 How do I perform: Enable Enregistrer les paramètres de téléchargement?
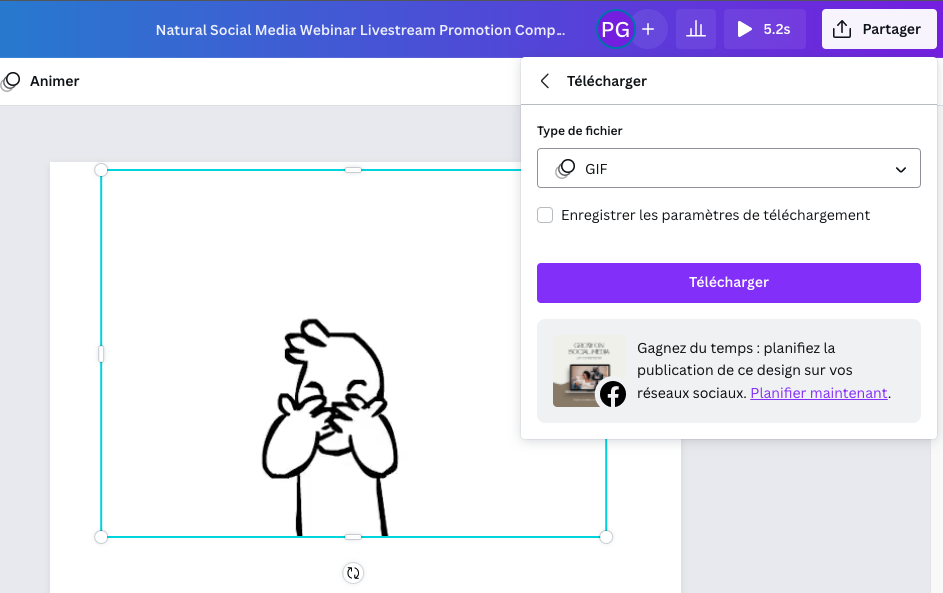(x=545, y=215)
